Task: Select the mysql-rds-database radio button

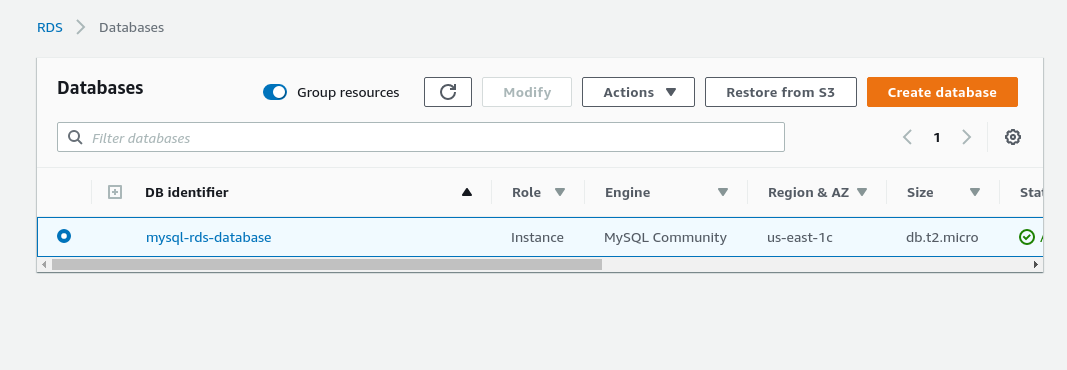Action: click(64, 236)
